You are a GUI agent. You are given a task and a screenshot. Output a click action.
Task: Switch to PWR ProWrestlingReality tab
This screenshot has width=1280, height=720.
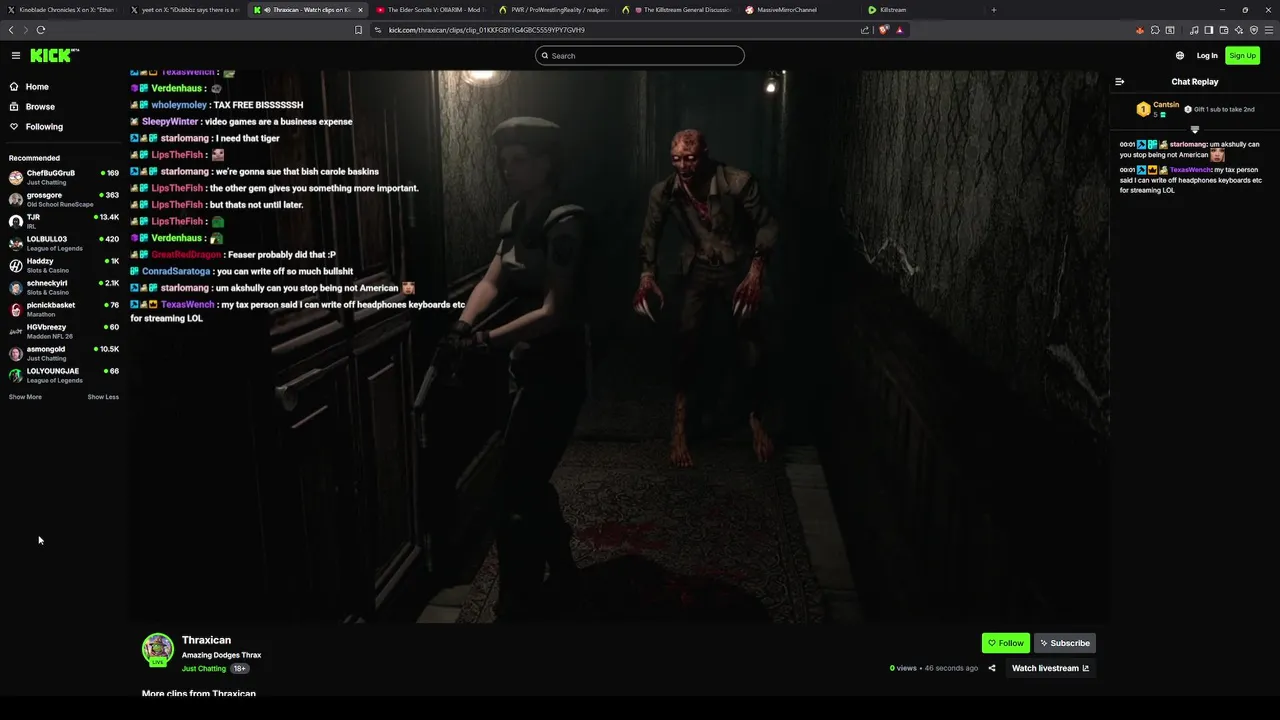pos(553,10)
